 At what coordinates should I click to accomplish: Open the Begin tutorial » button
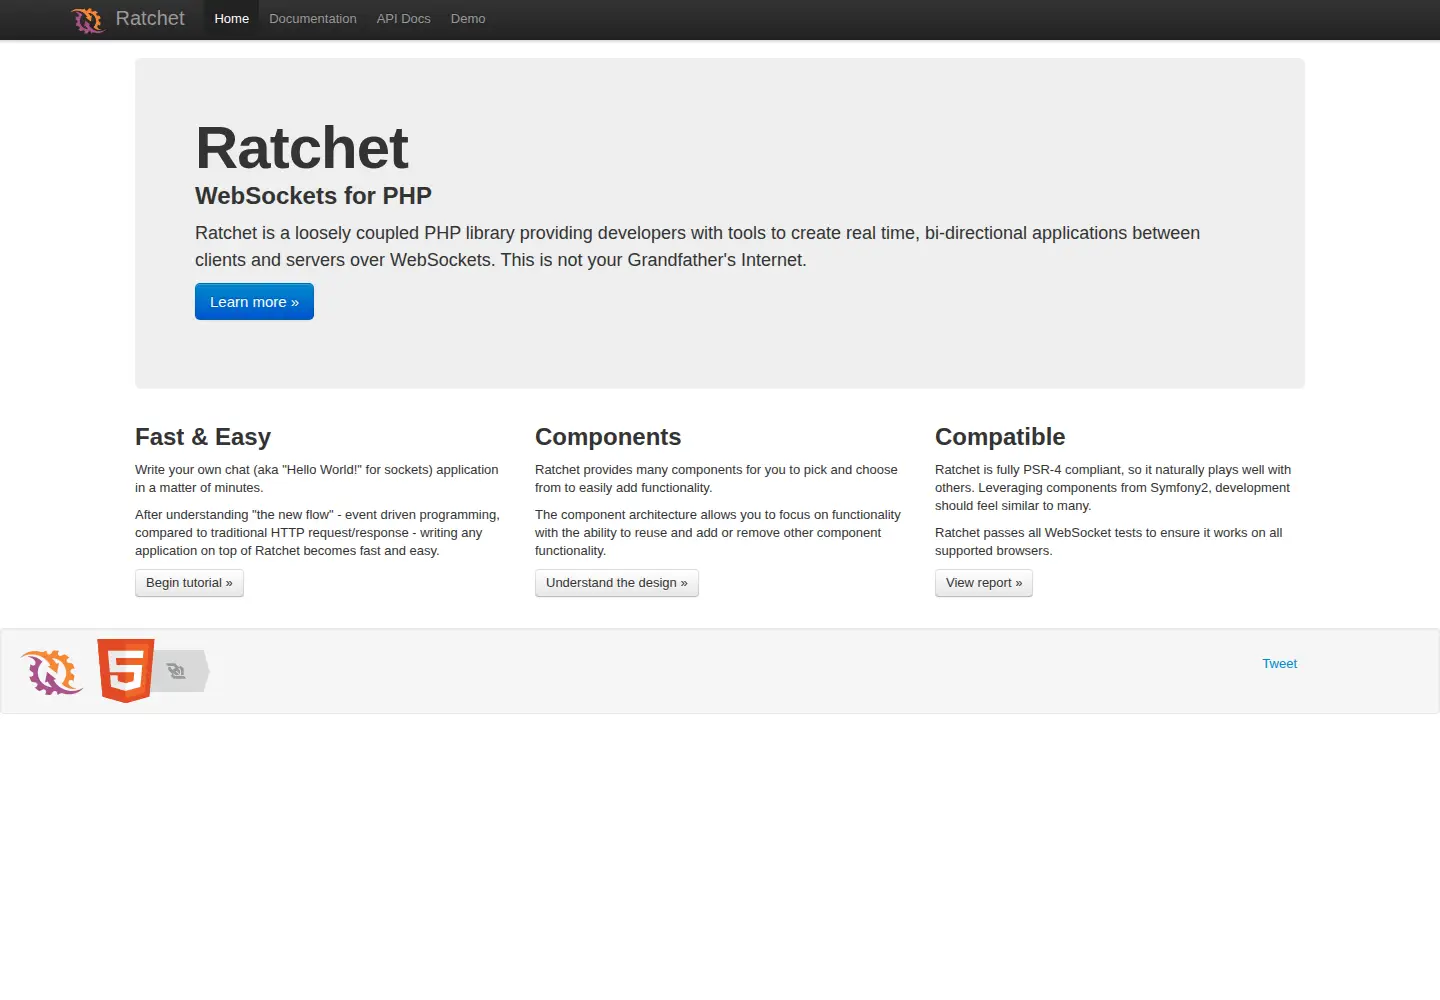coord(189,583)
